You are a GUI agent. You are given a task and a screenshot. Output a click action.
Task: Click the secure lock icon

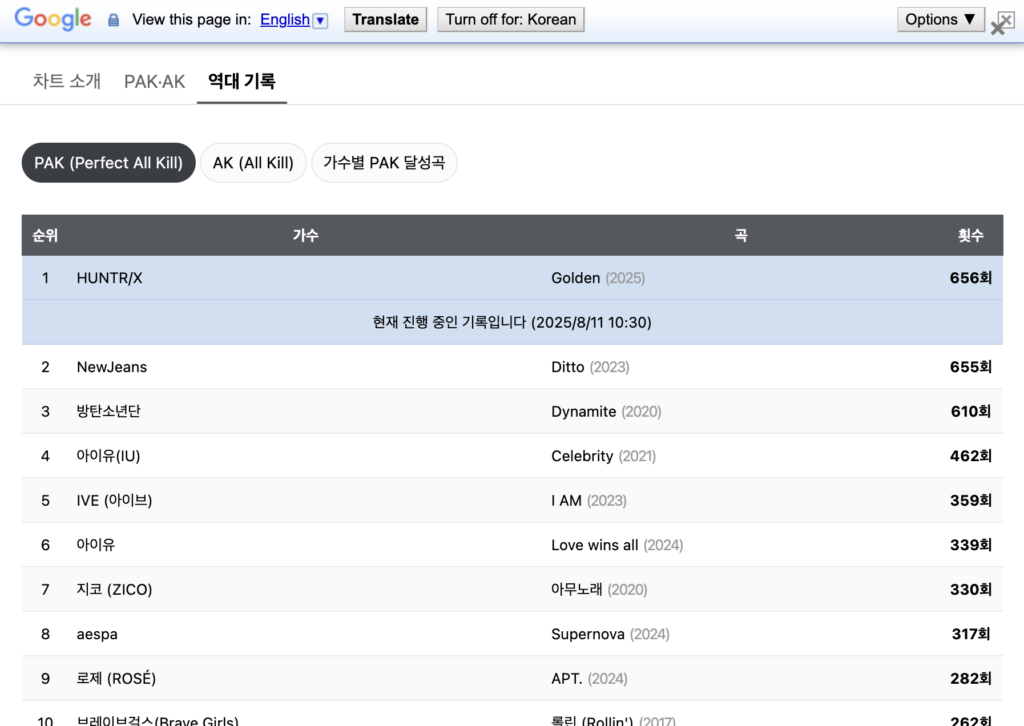point(113,20)
